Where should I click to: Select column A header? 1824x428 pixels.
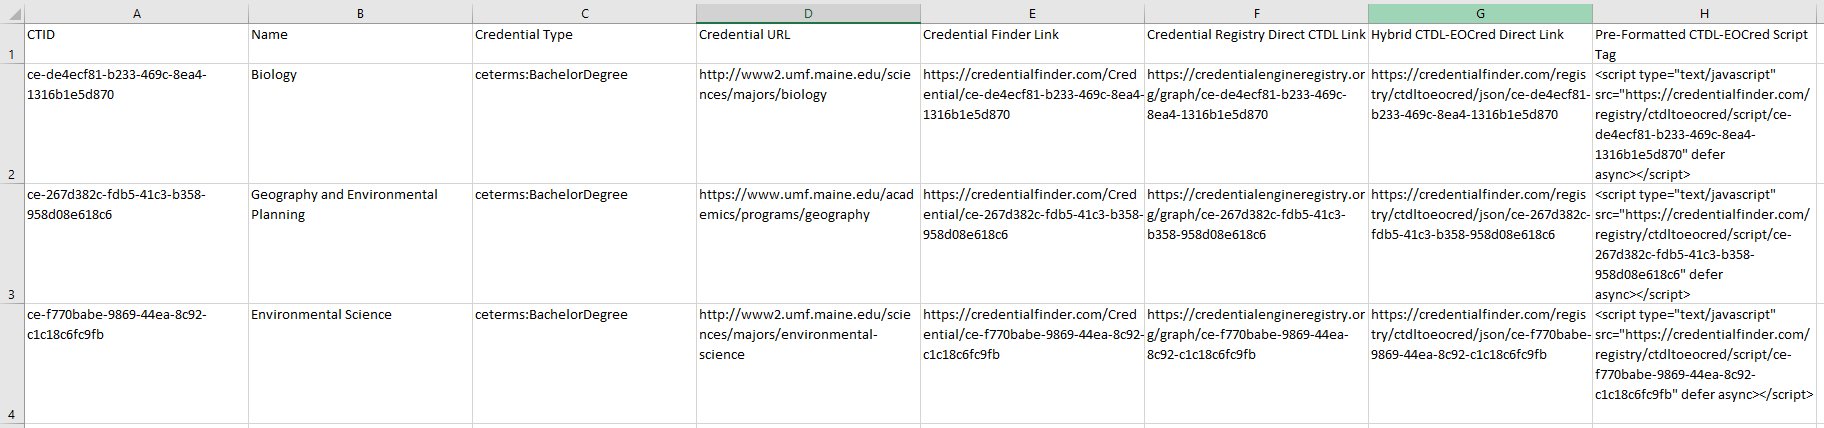tap(137, 13)
